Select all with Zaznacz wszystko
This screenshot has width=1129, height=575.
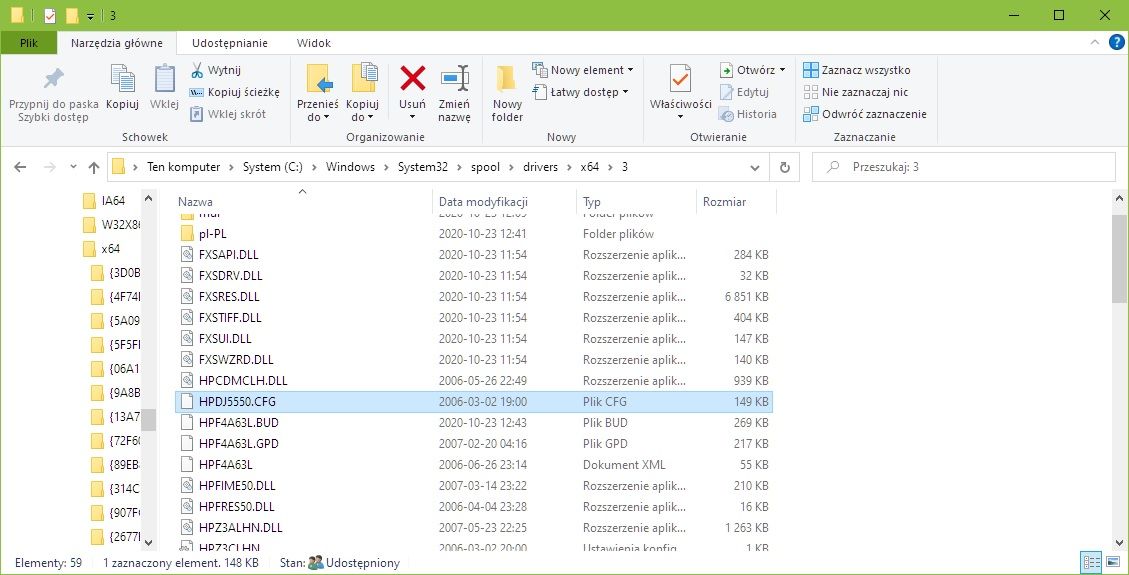point(857,70)
